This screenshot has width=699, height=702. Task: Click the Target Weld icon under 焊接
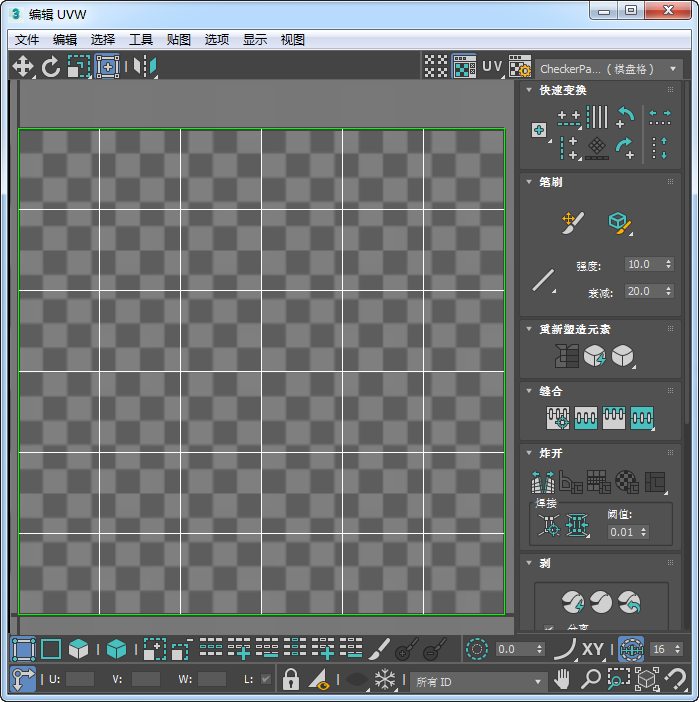549,525
